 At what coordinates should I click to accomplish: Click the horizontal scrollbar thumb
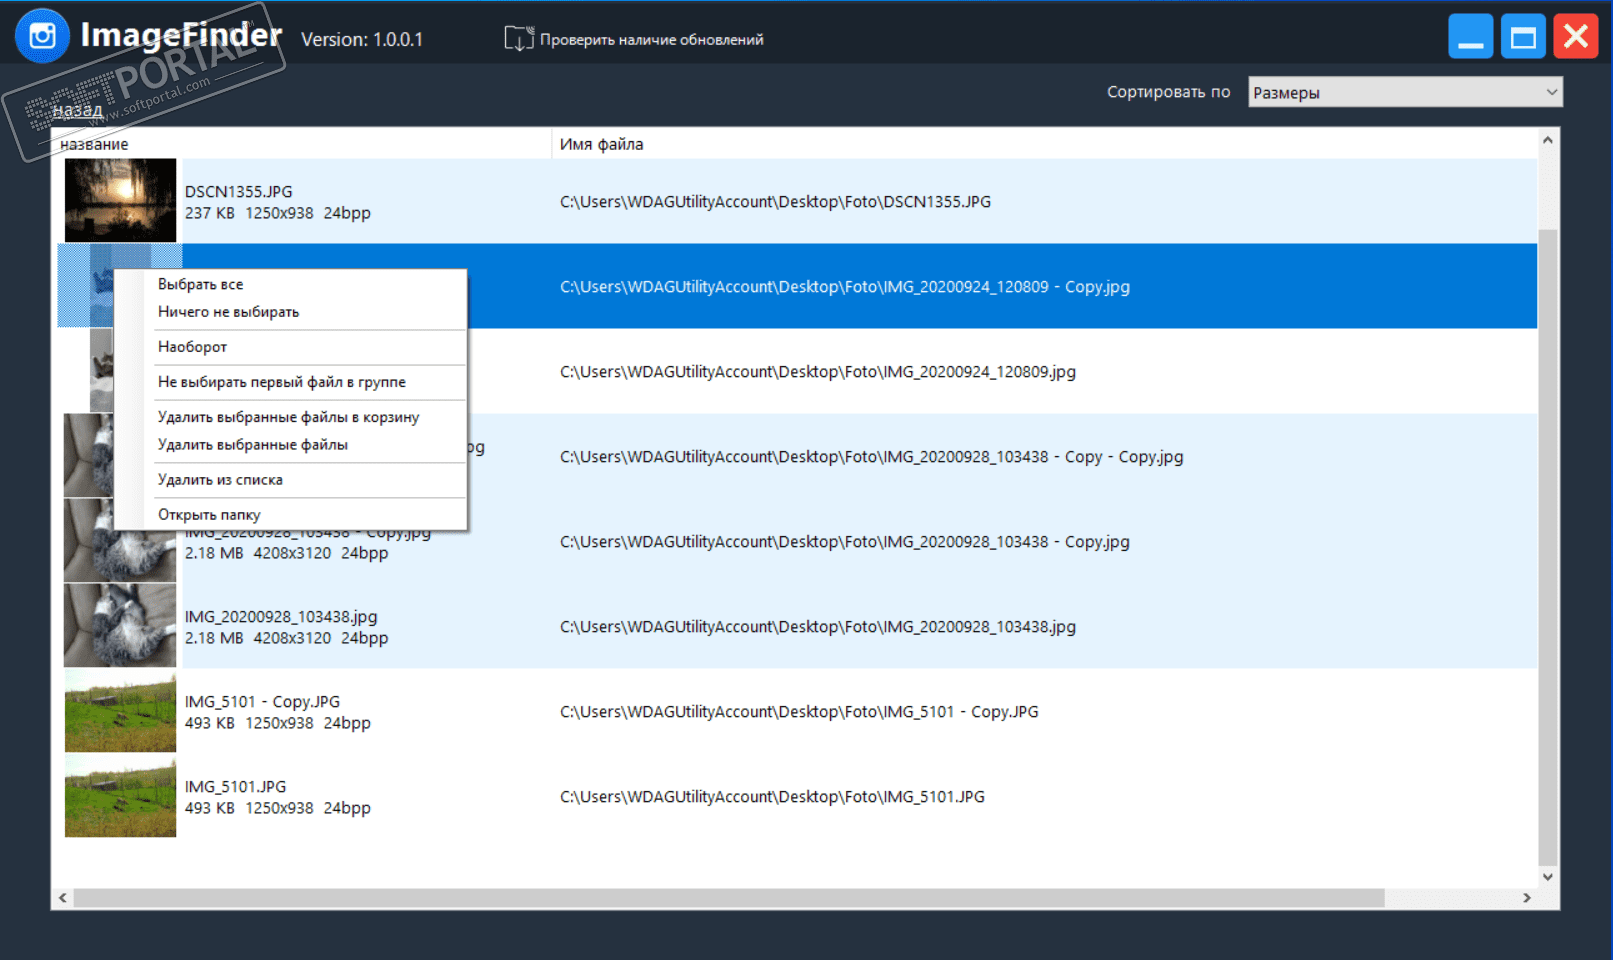pos(729,898)
